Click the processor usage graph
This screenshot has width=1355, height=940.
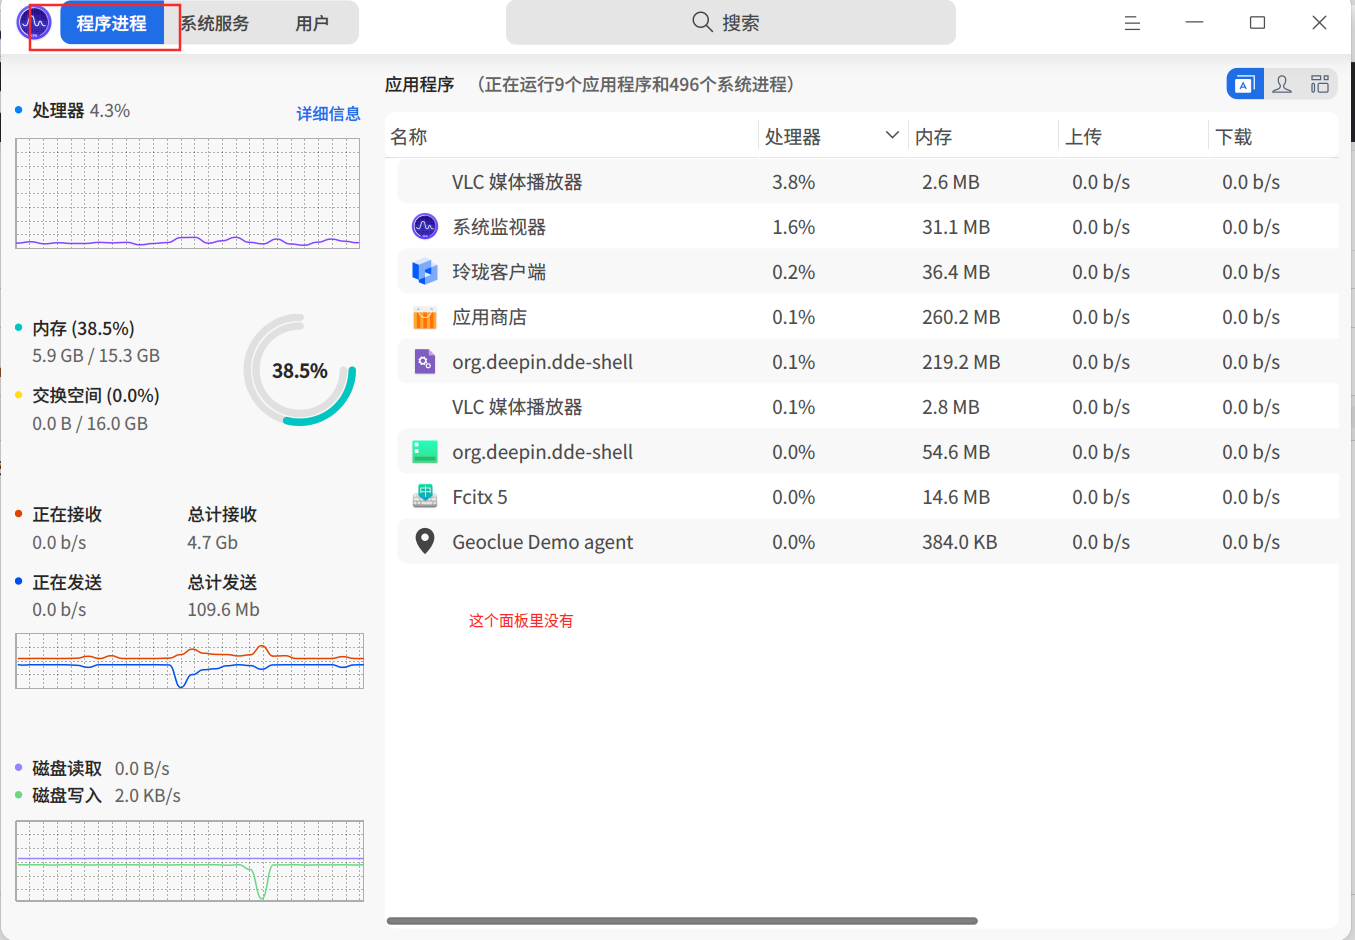pos(188,193)
